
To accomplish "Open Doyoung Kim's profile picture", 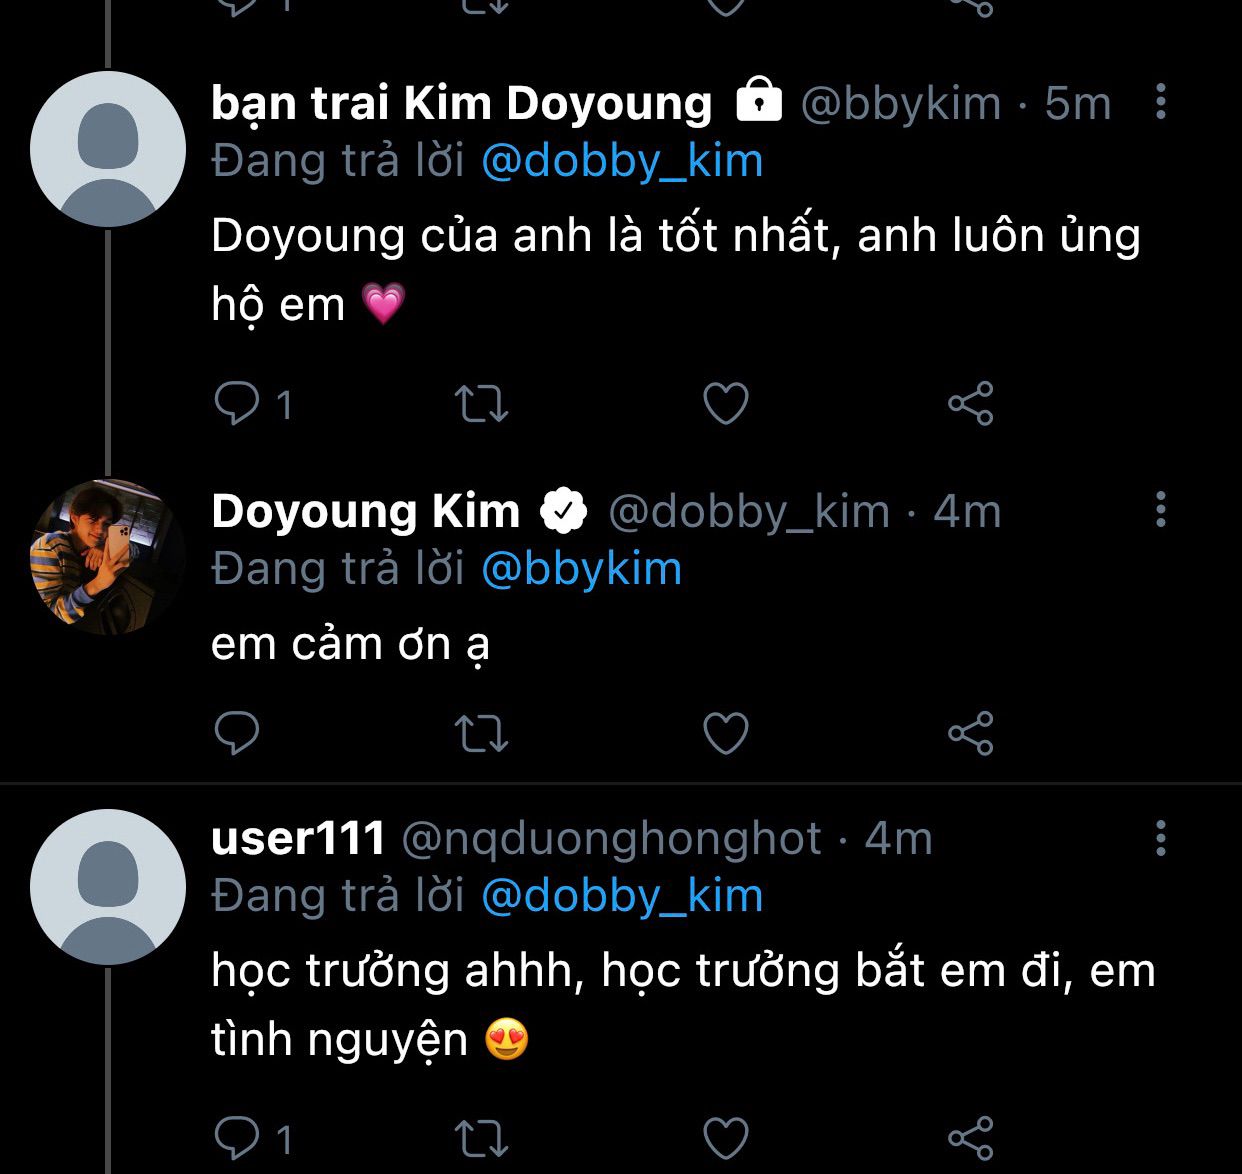I will (x=107, y=557).
